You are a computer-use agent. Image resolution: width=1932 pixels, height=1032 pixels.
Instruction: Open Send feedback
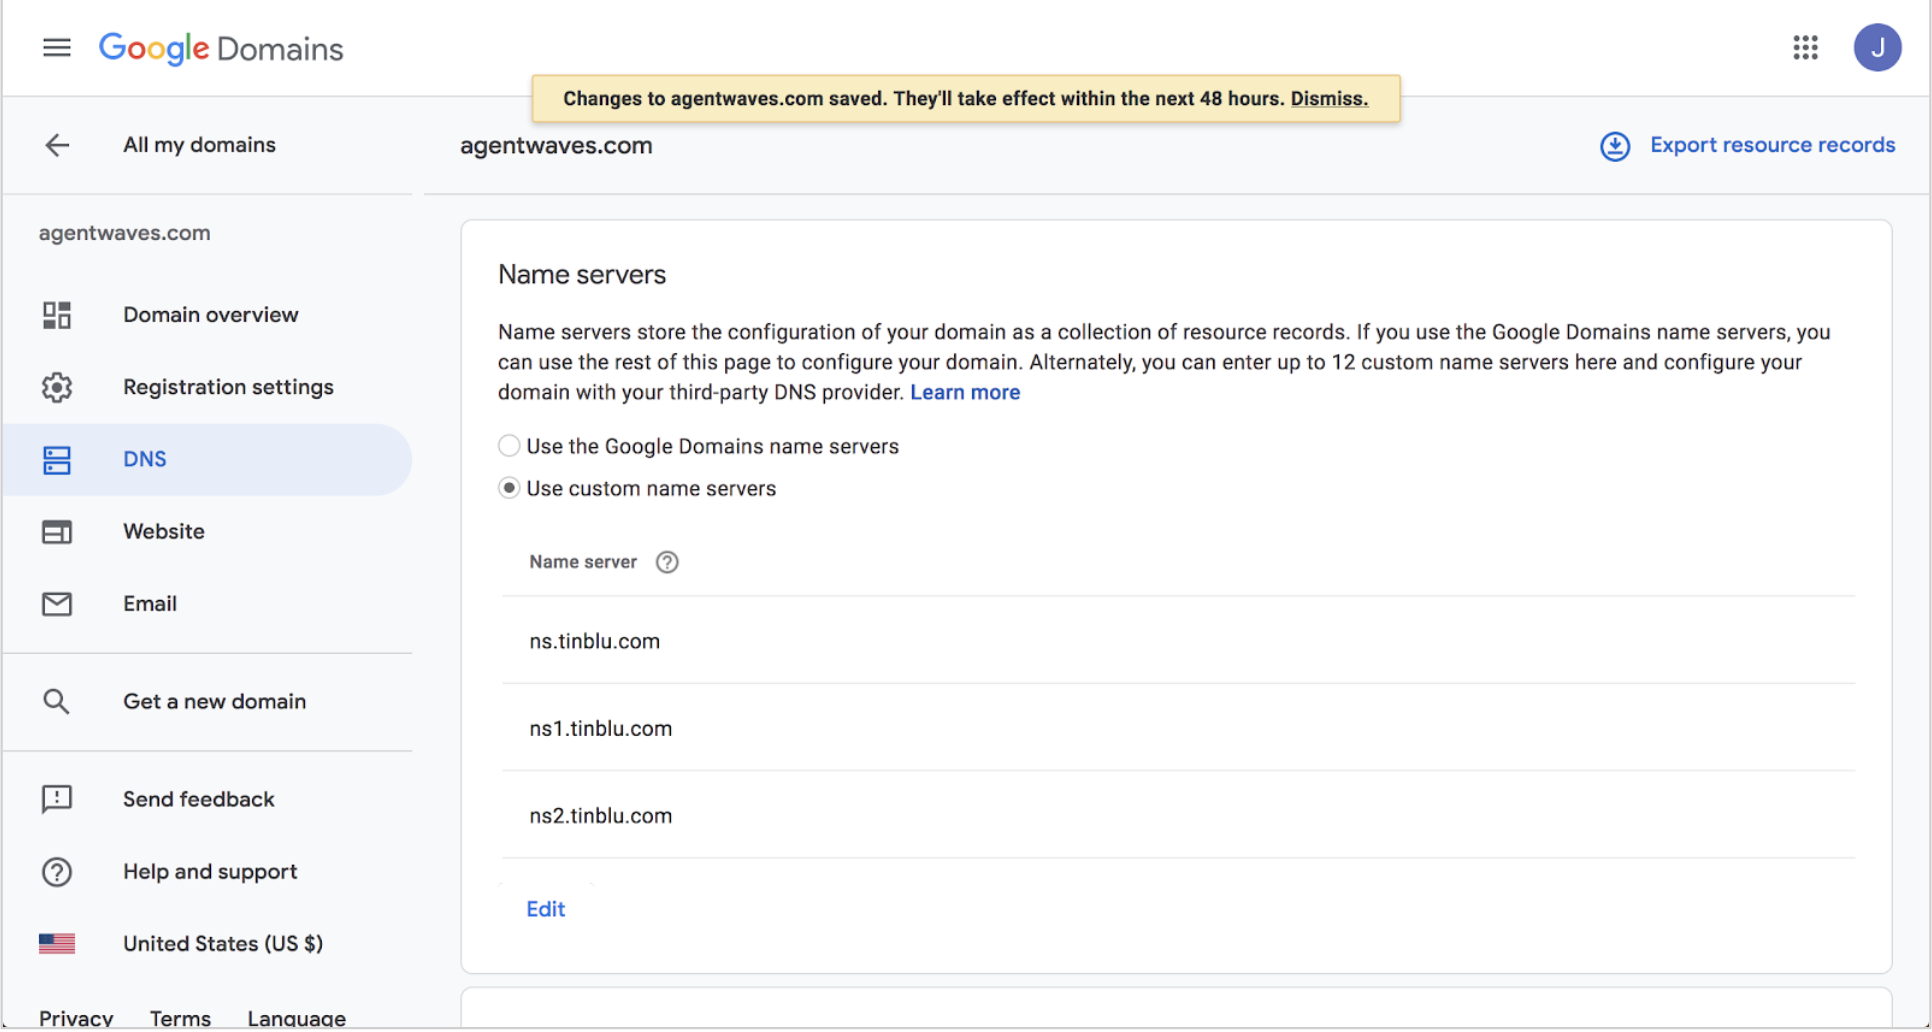[x=199, y=799]
